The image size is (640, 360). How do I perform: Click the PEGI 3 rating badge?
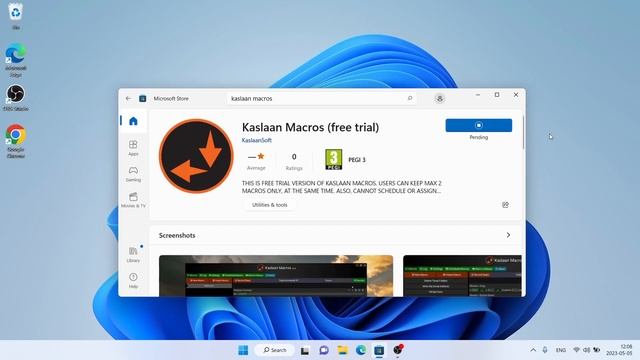click(333, 160)
